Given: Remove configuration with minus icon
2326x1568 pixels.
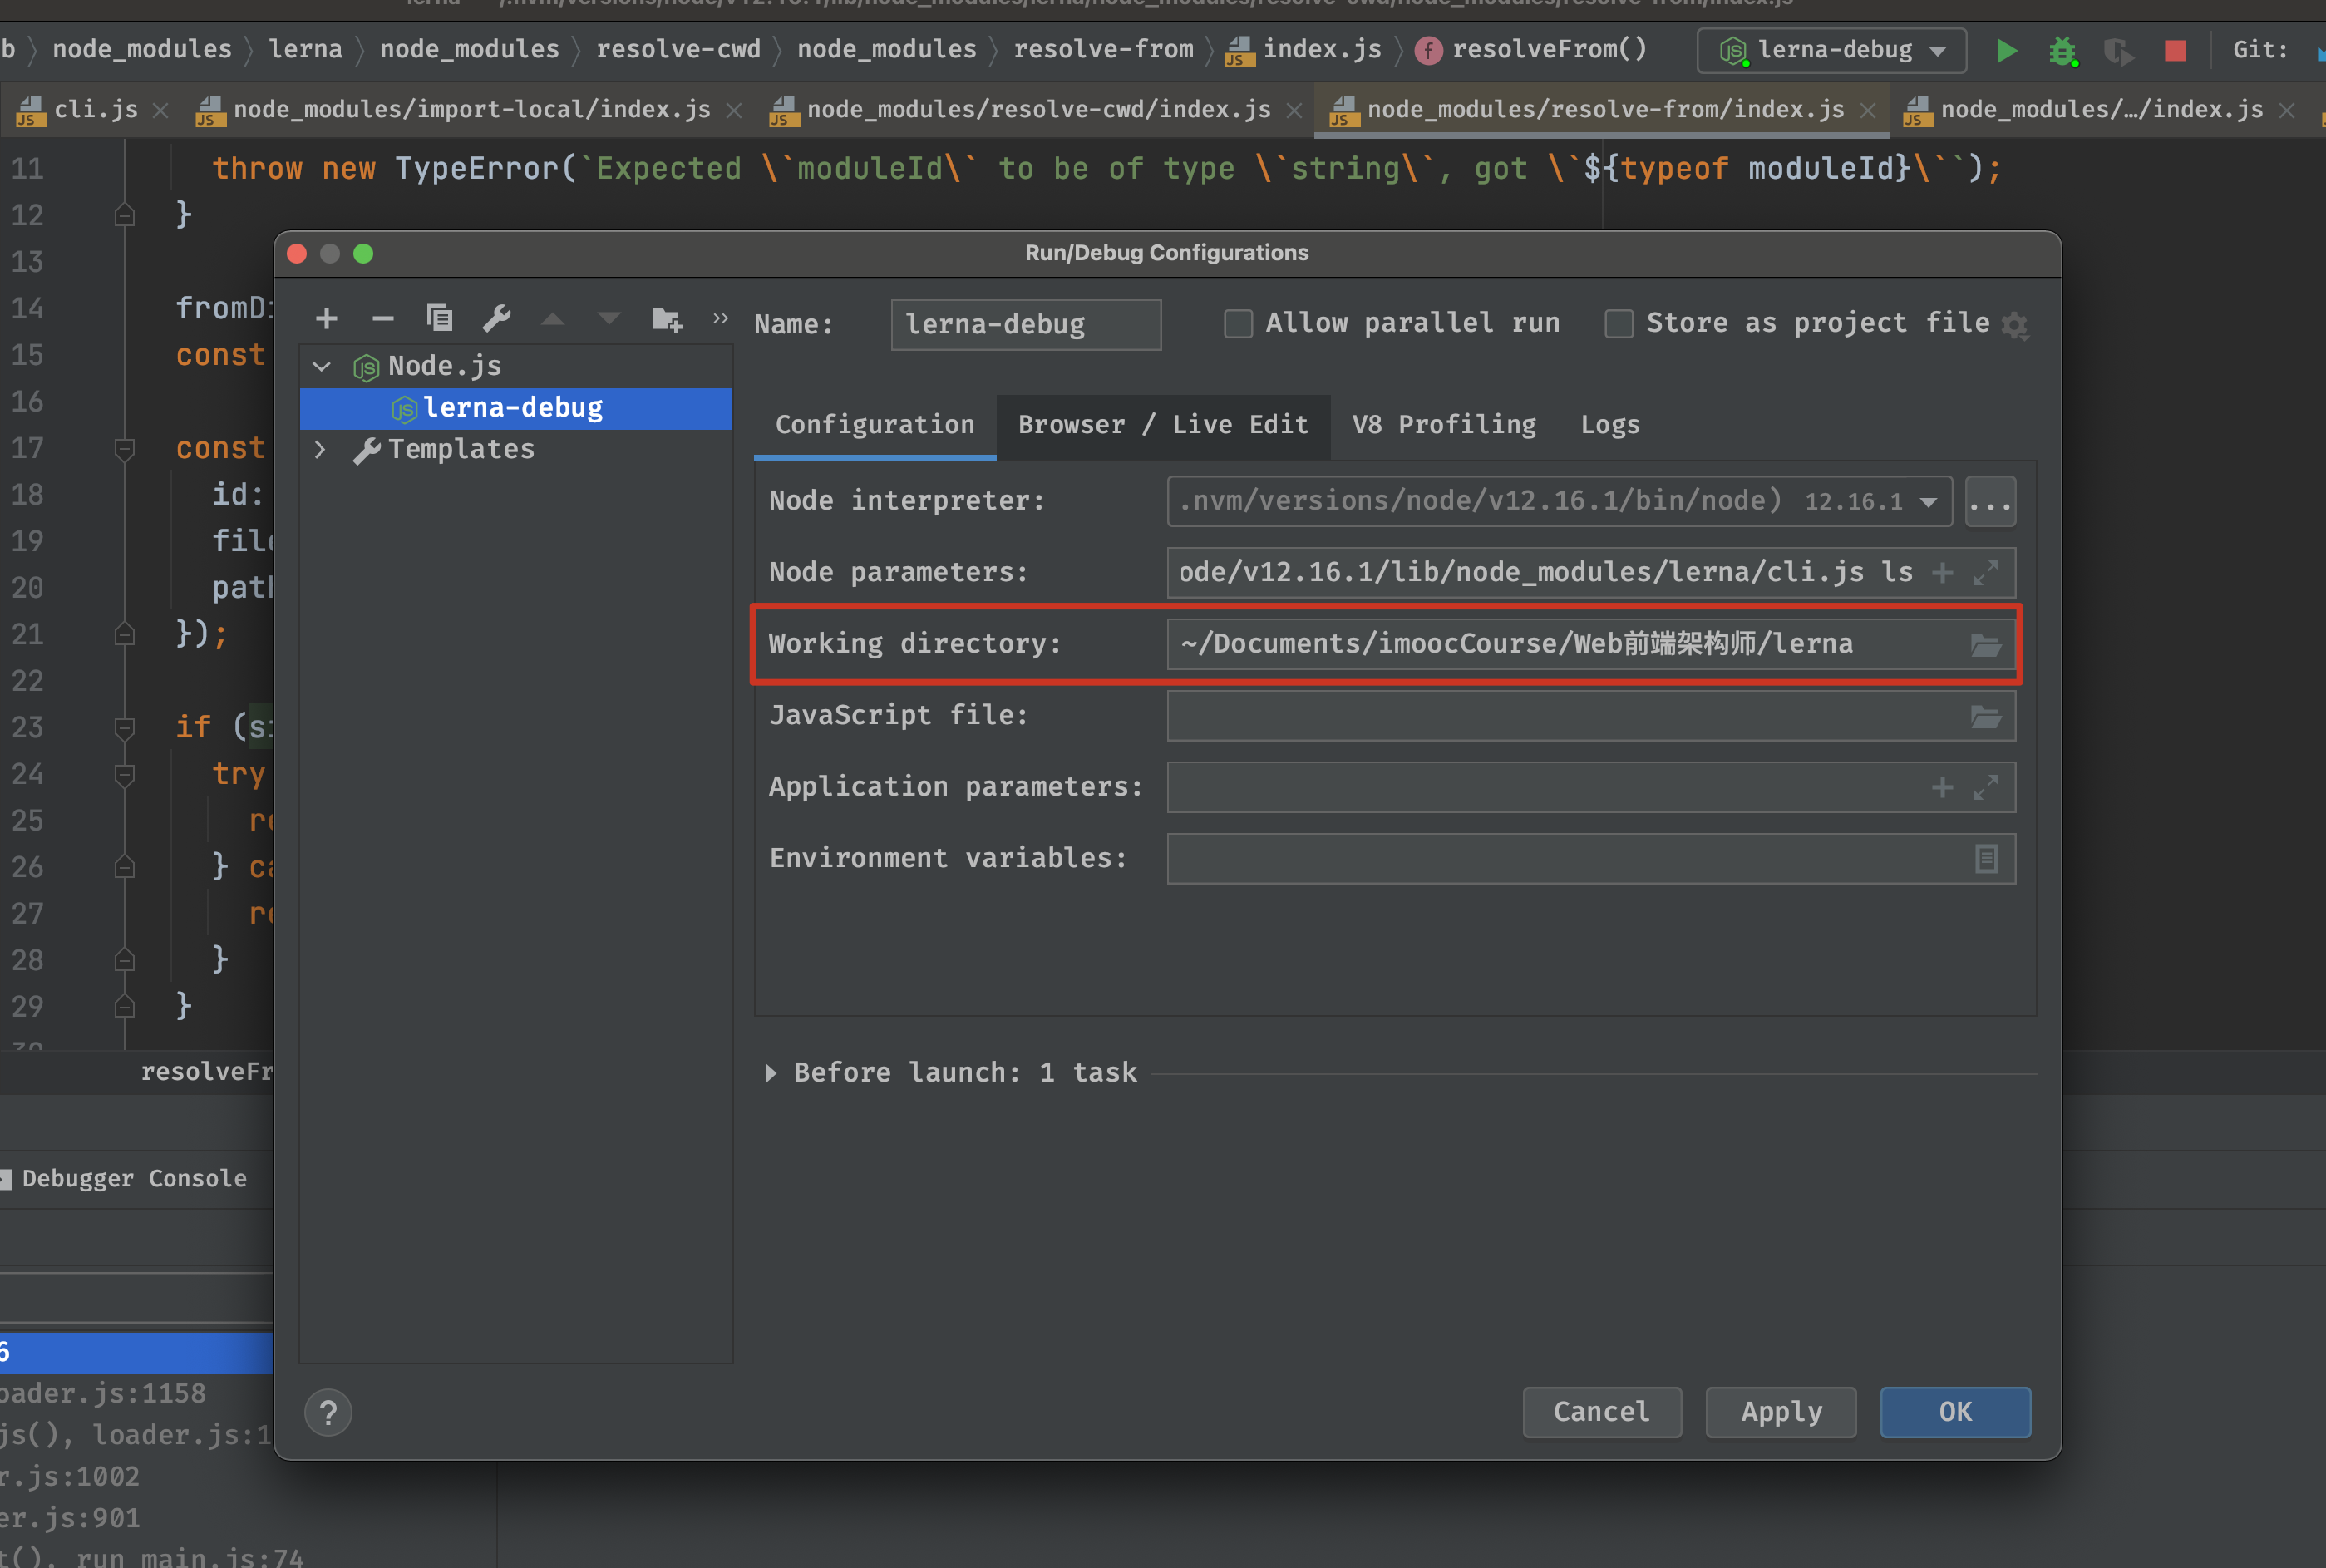Looking at the screenshot, I should (x=382, y=319).
